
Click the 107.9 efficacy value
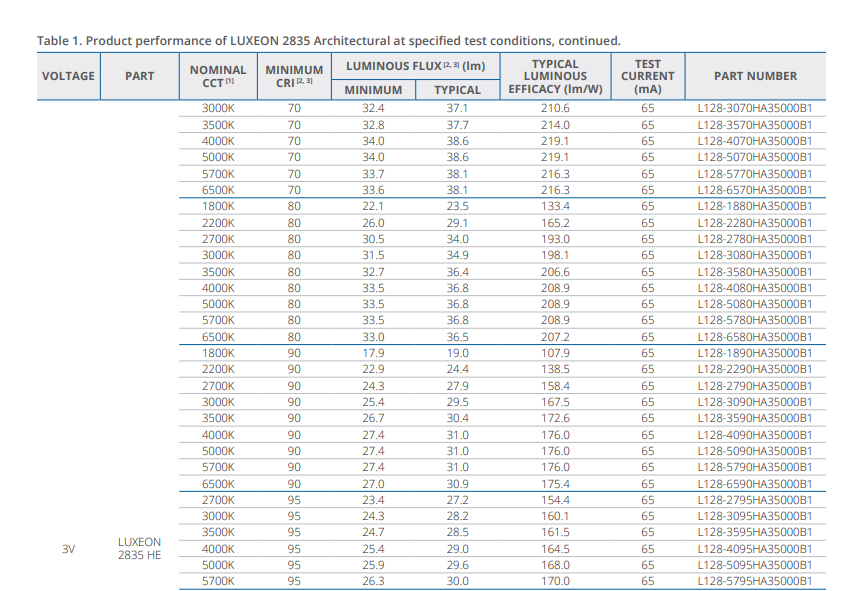[555, 353]
